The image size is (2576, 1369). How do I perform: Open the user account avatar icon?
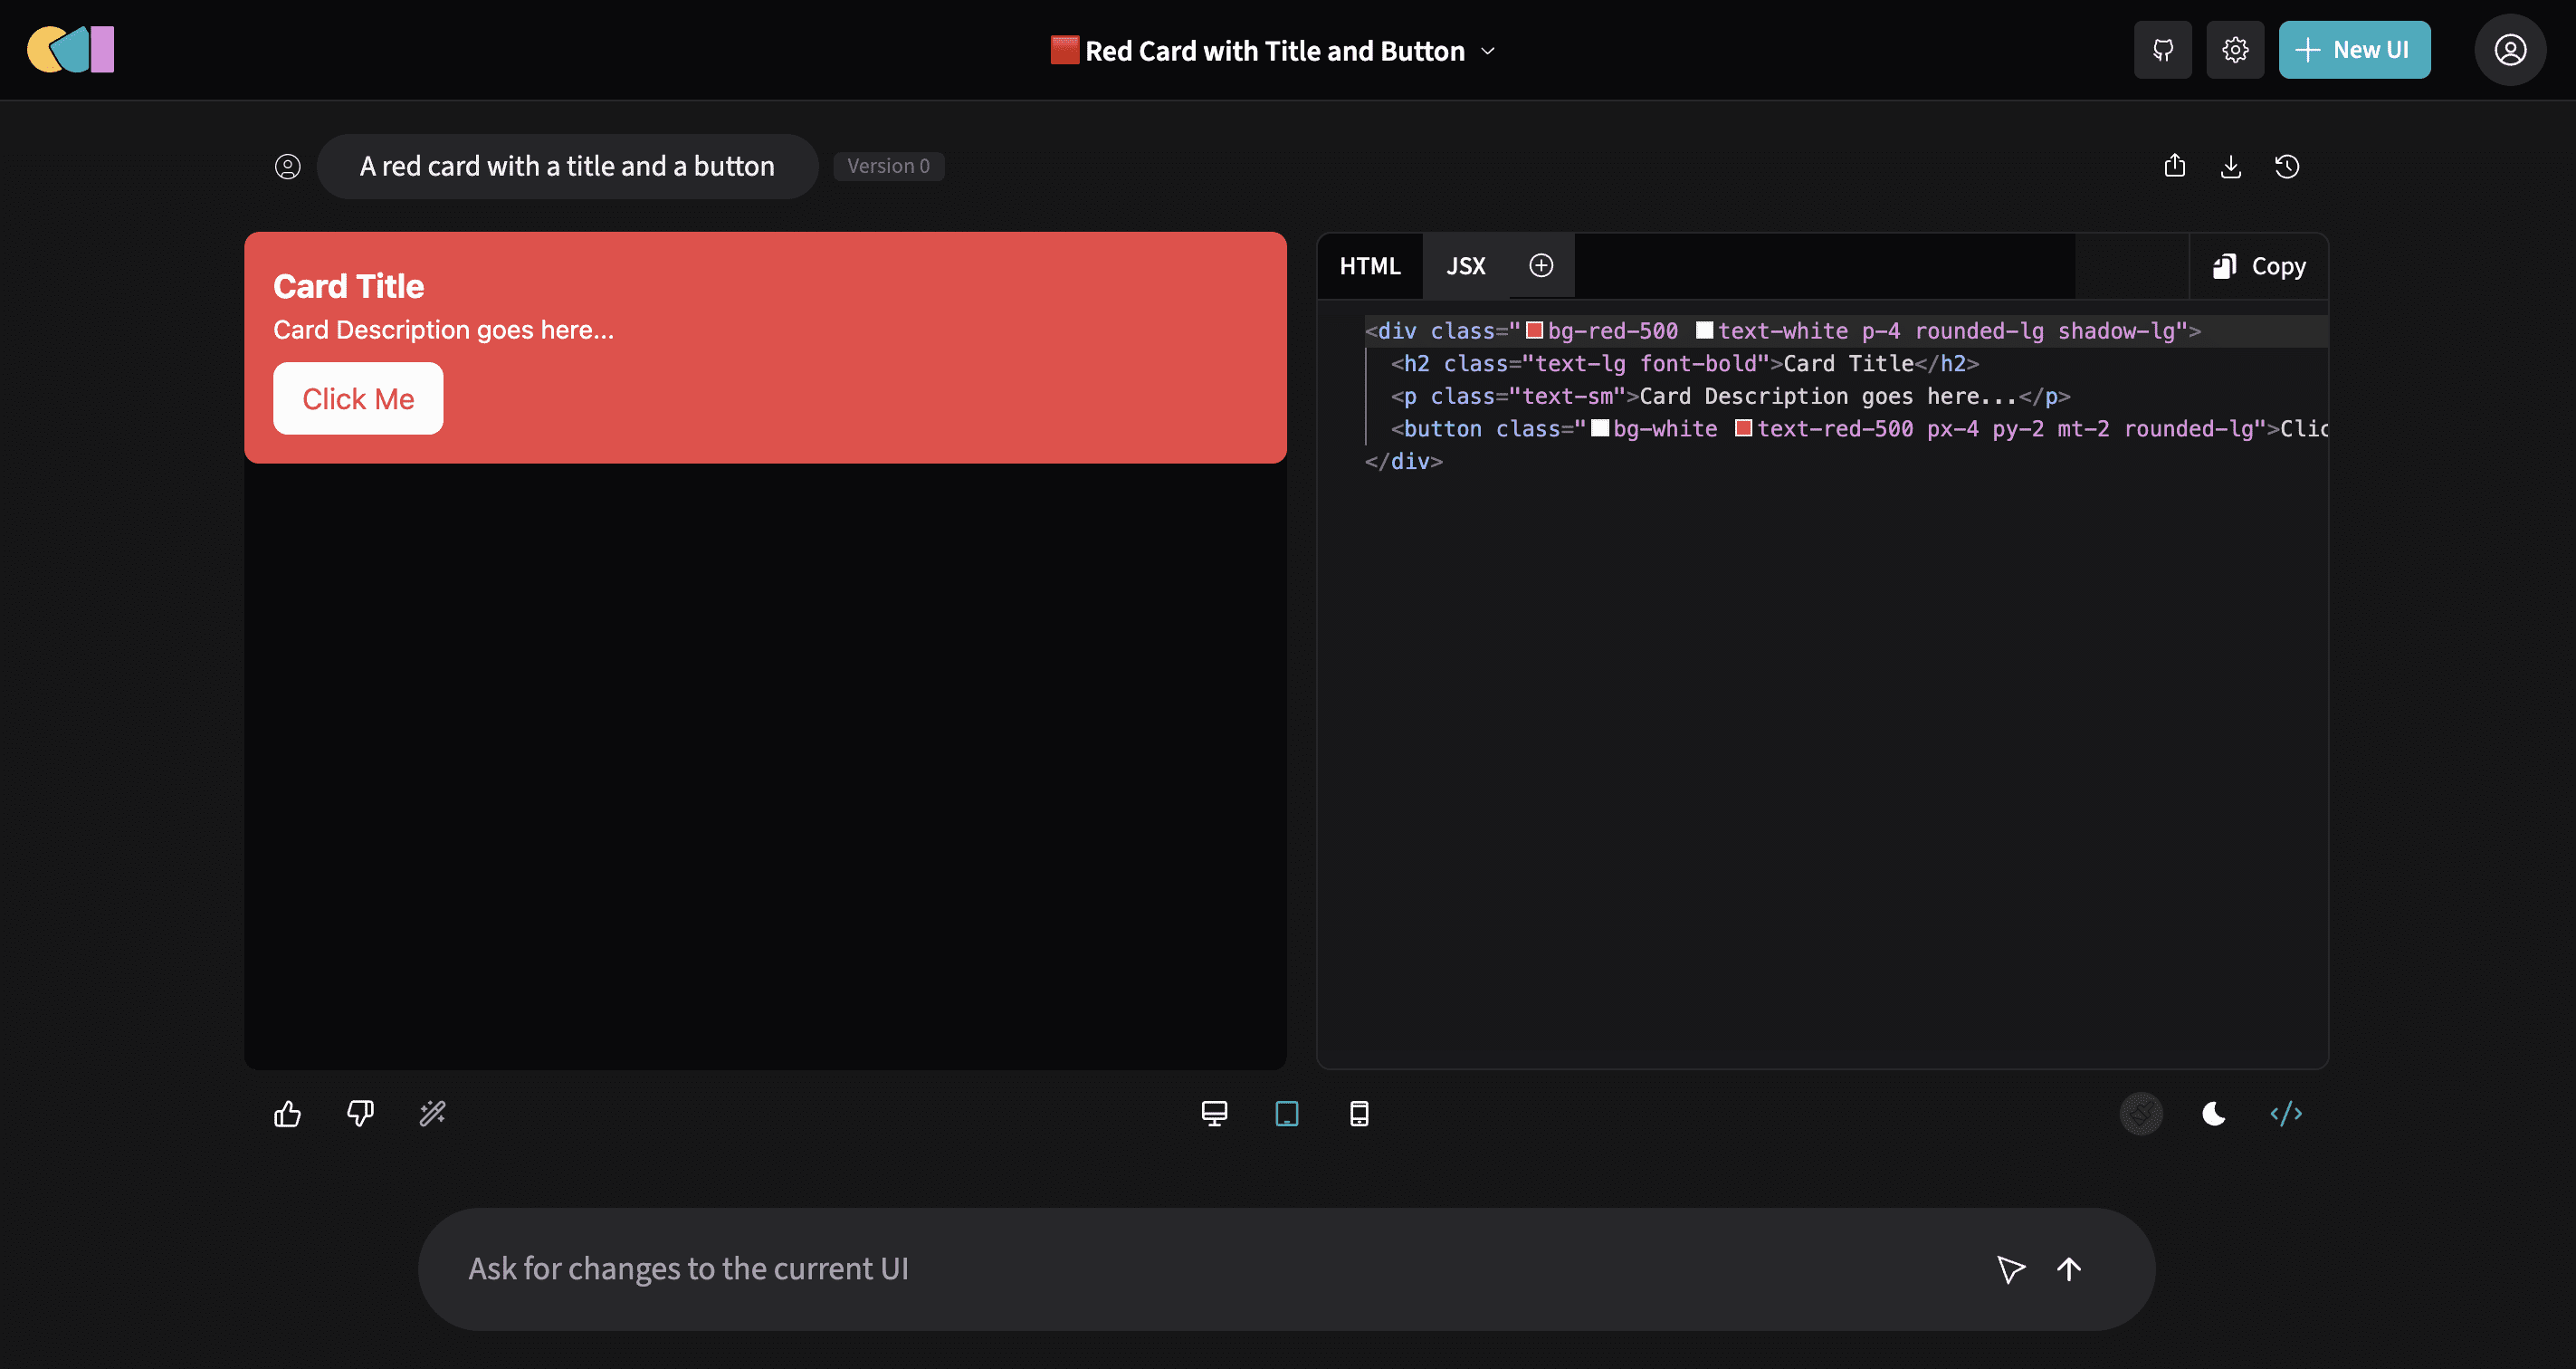pyautogui.click(x=2510, y=49)
